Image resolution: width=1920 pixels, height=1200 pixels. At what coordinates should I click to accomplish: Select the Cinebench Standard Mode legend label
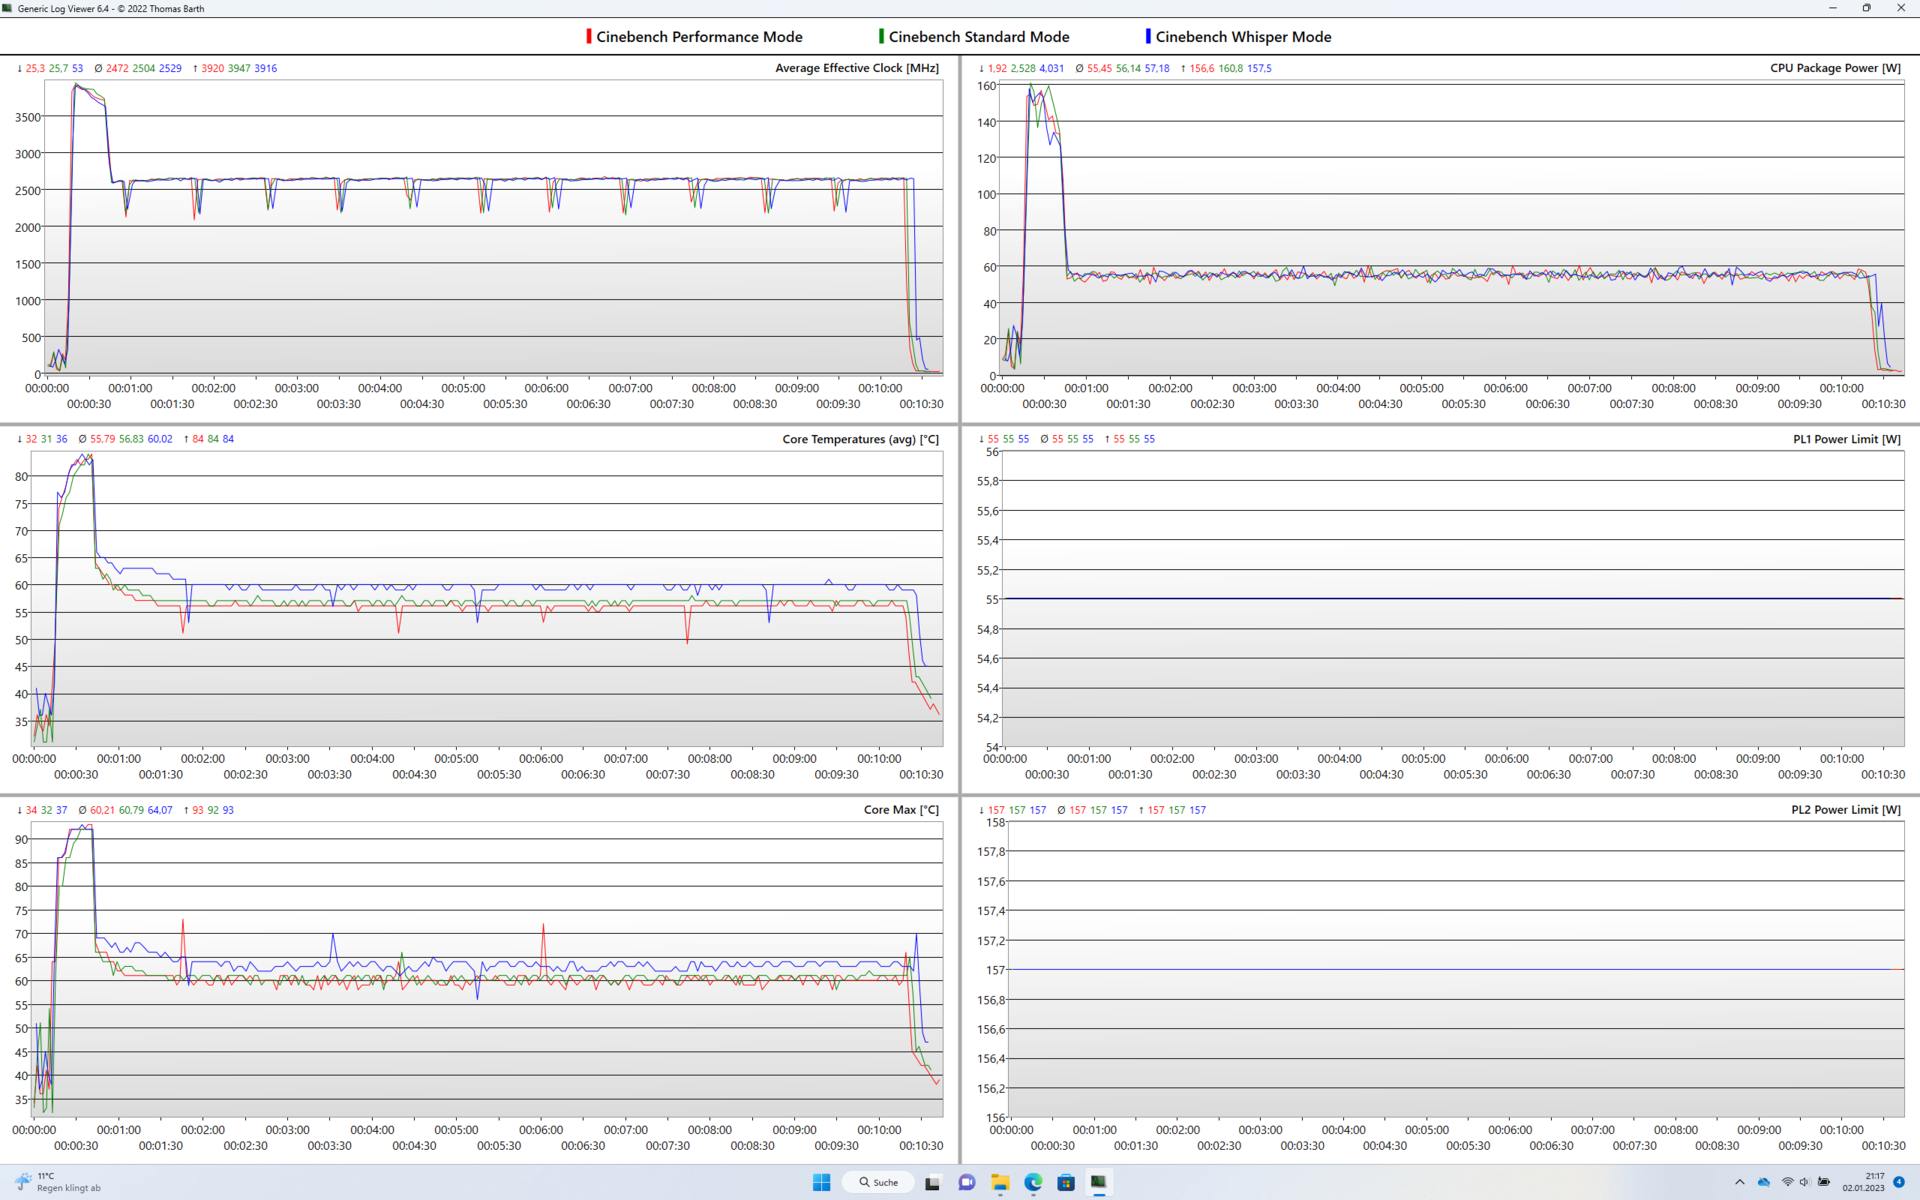click(x=979, y=37)
